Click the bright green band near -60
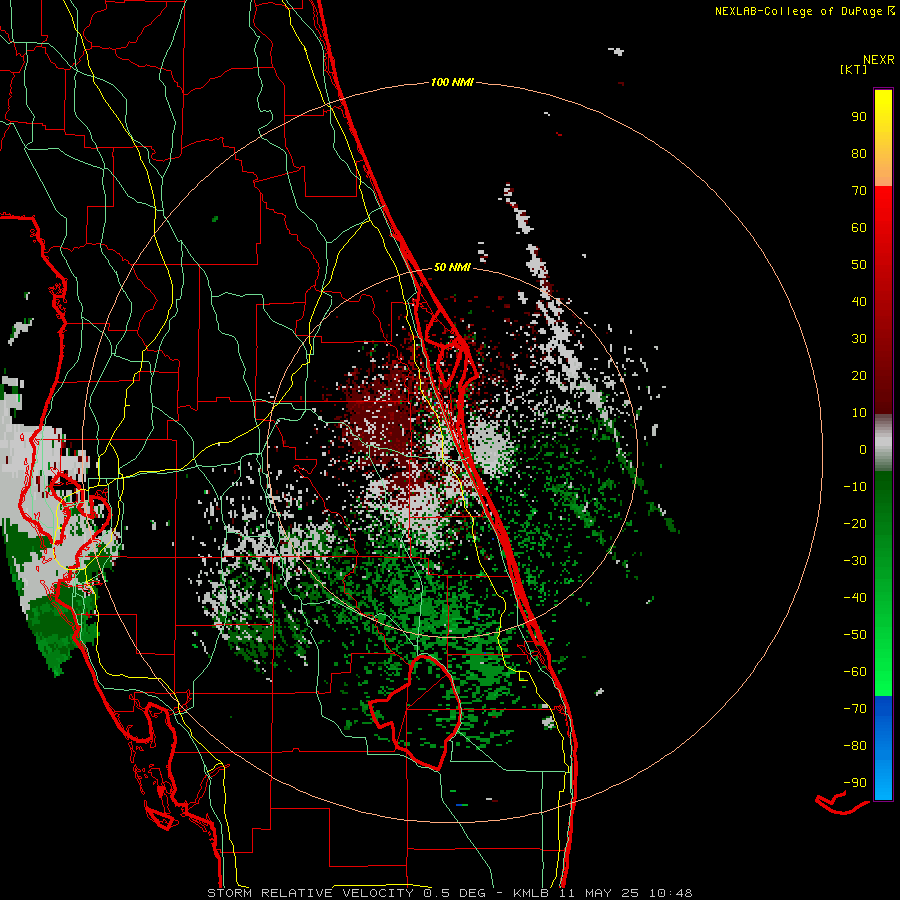 click(x=883, y=672)
